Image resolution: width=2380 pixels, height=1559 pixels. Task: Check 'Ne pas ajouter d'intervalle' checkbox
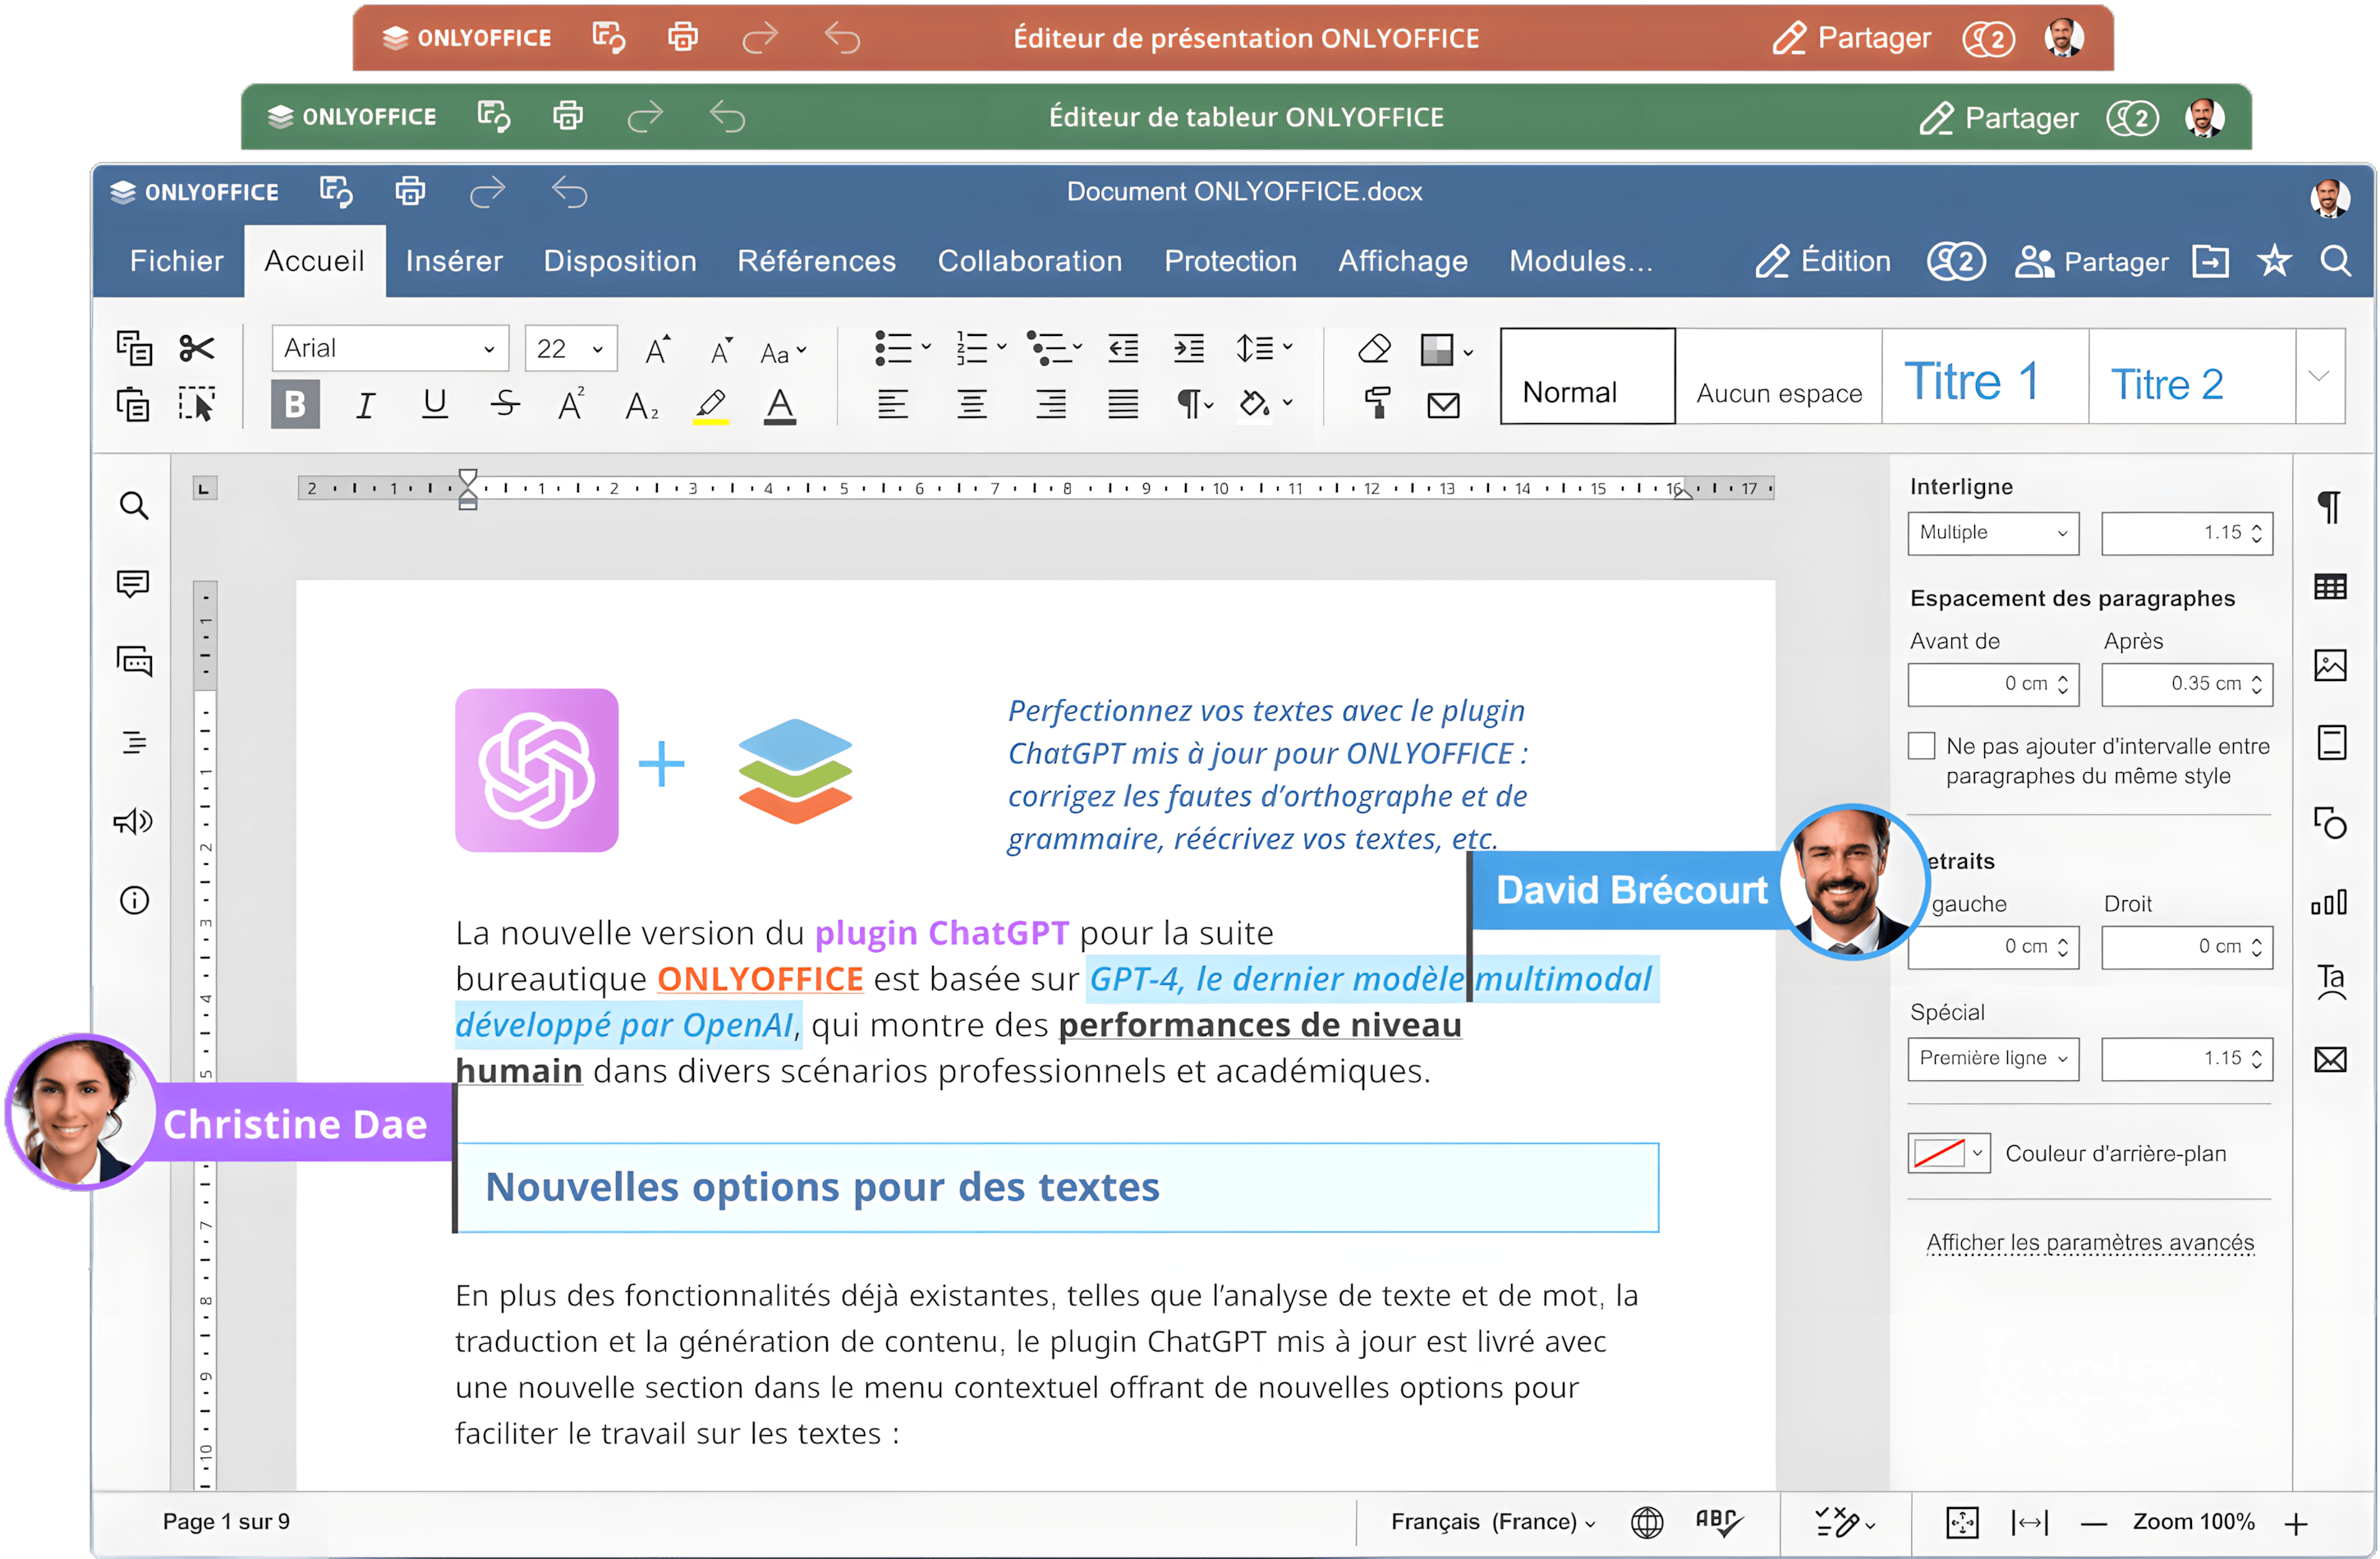coord(1921,746)
